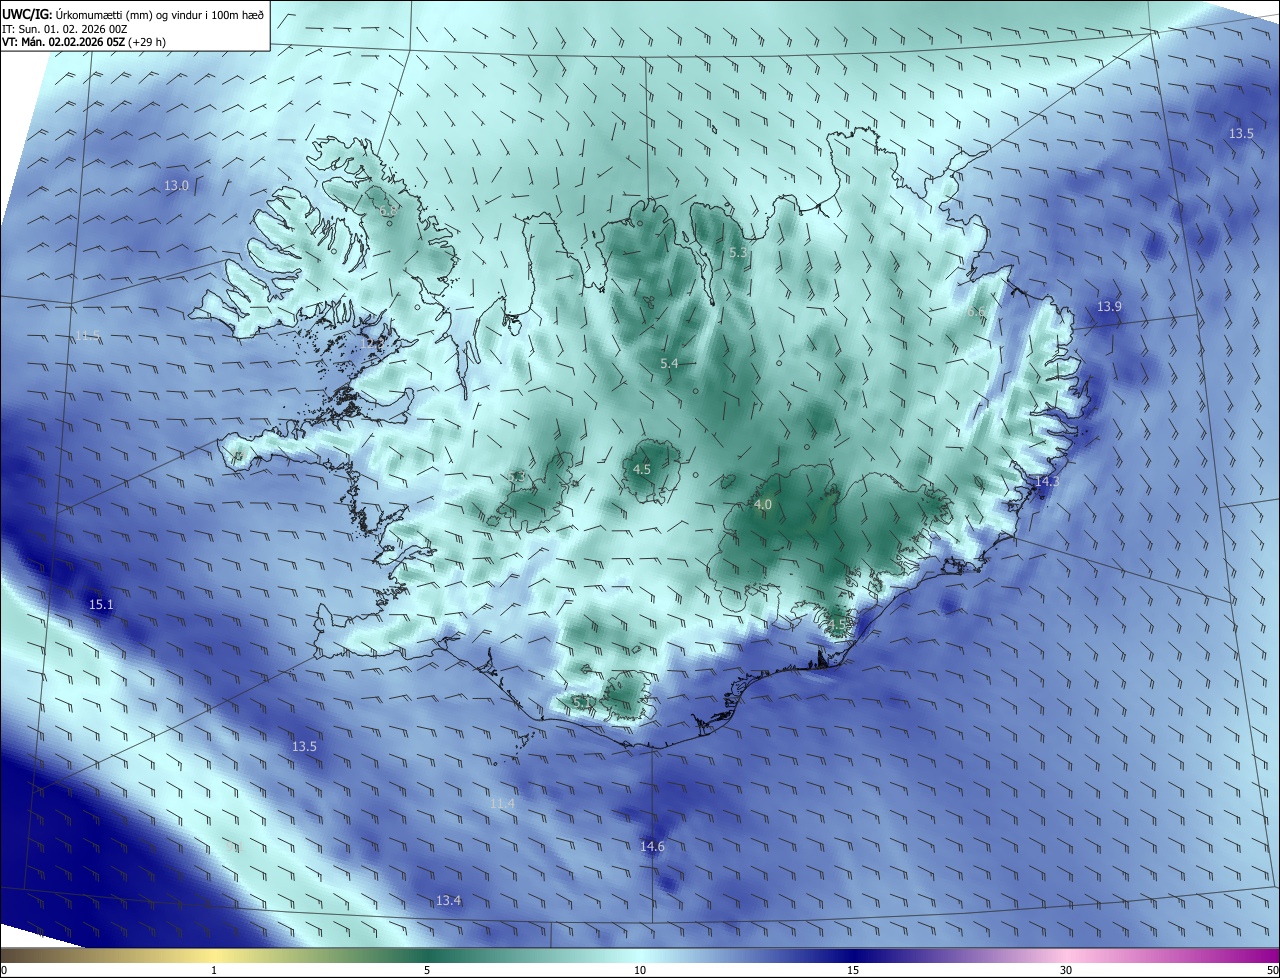
Task: Select the 13.4 value label
Action: click(448, 900)
